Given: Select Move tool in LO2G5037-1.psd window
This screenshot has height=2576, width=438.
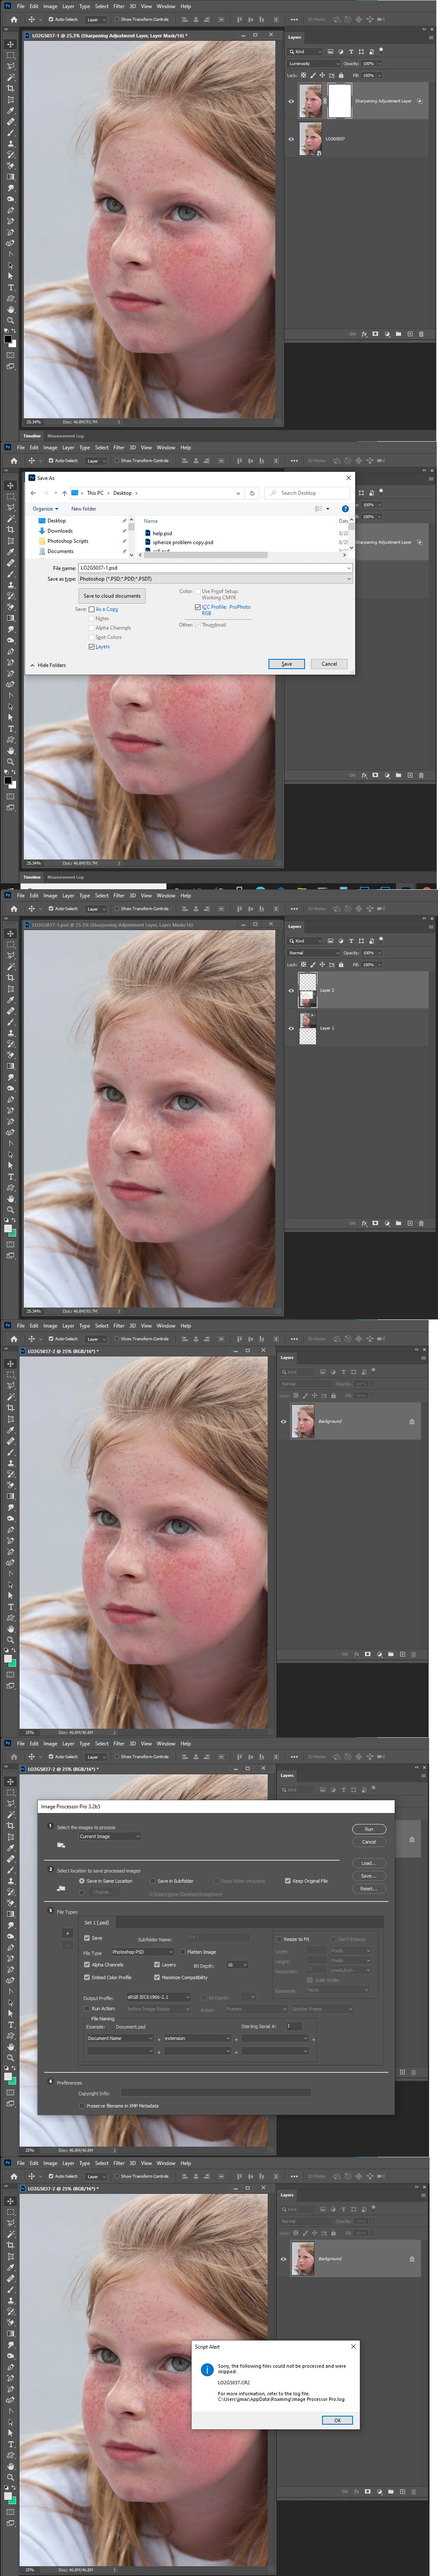Looking at the screenshot, I should pyautogui.click(x=11, y=934).
